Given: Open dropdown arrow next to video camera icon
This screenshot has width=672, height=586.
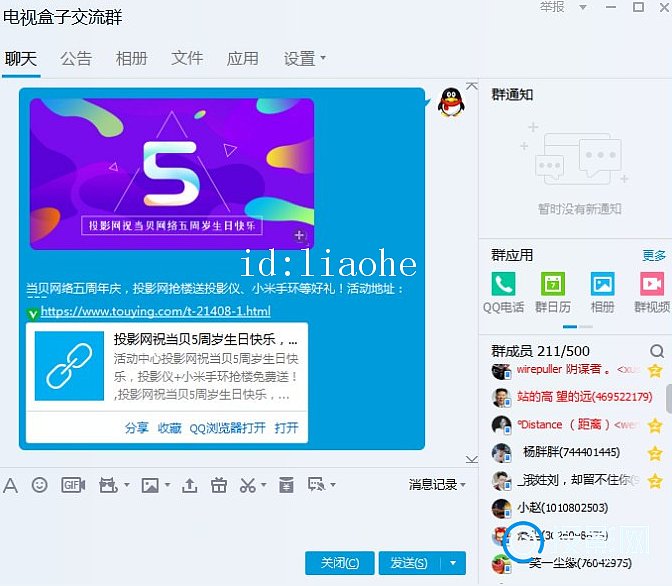Looking at the screenshot, I should [x=127, y=485].
